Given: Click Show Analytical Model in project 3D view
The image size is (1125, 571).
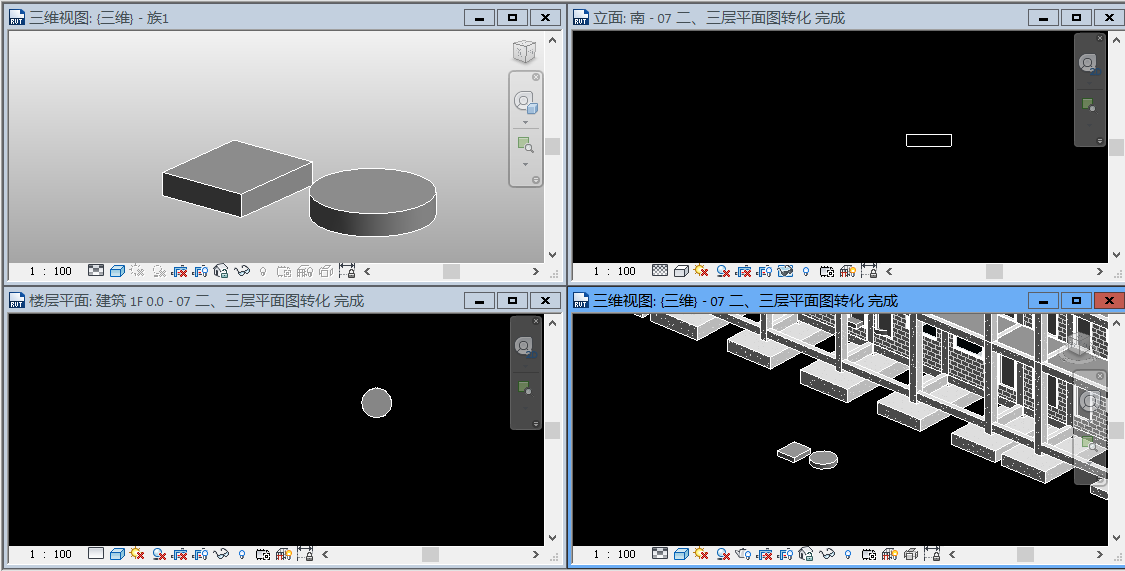Looking at the screenshot, I should [x=890, y=554].
